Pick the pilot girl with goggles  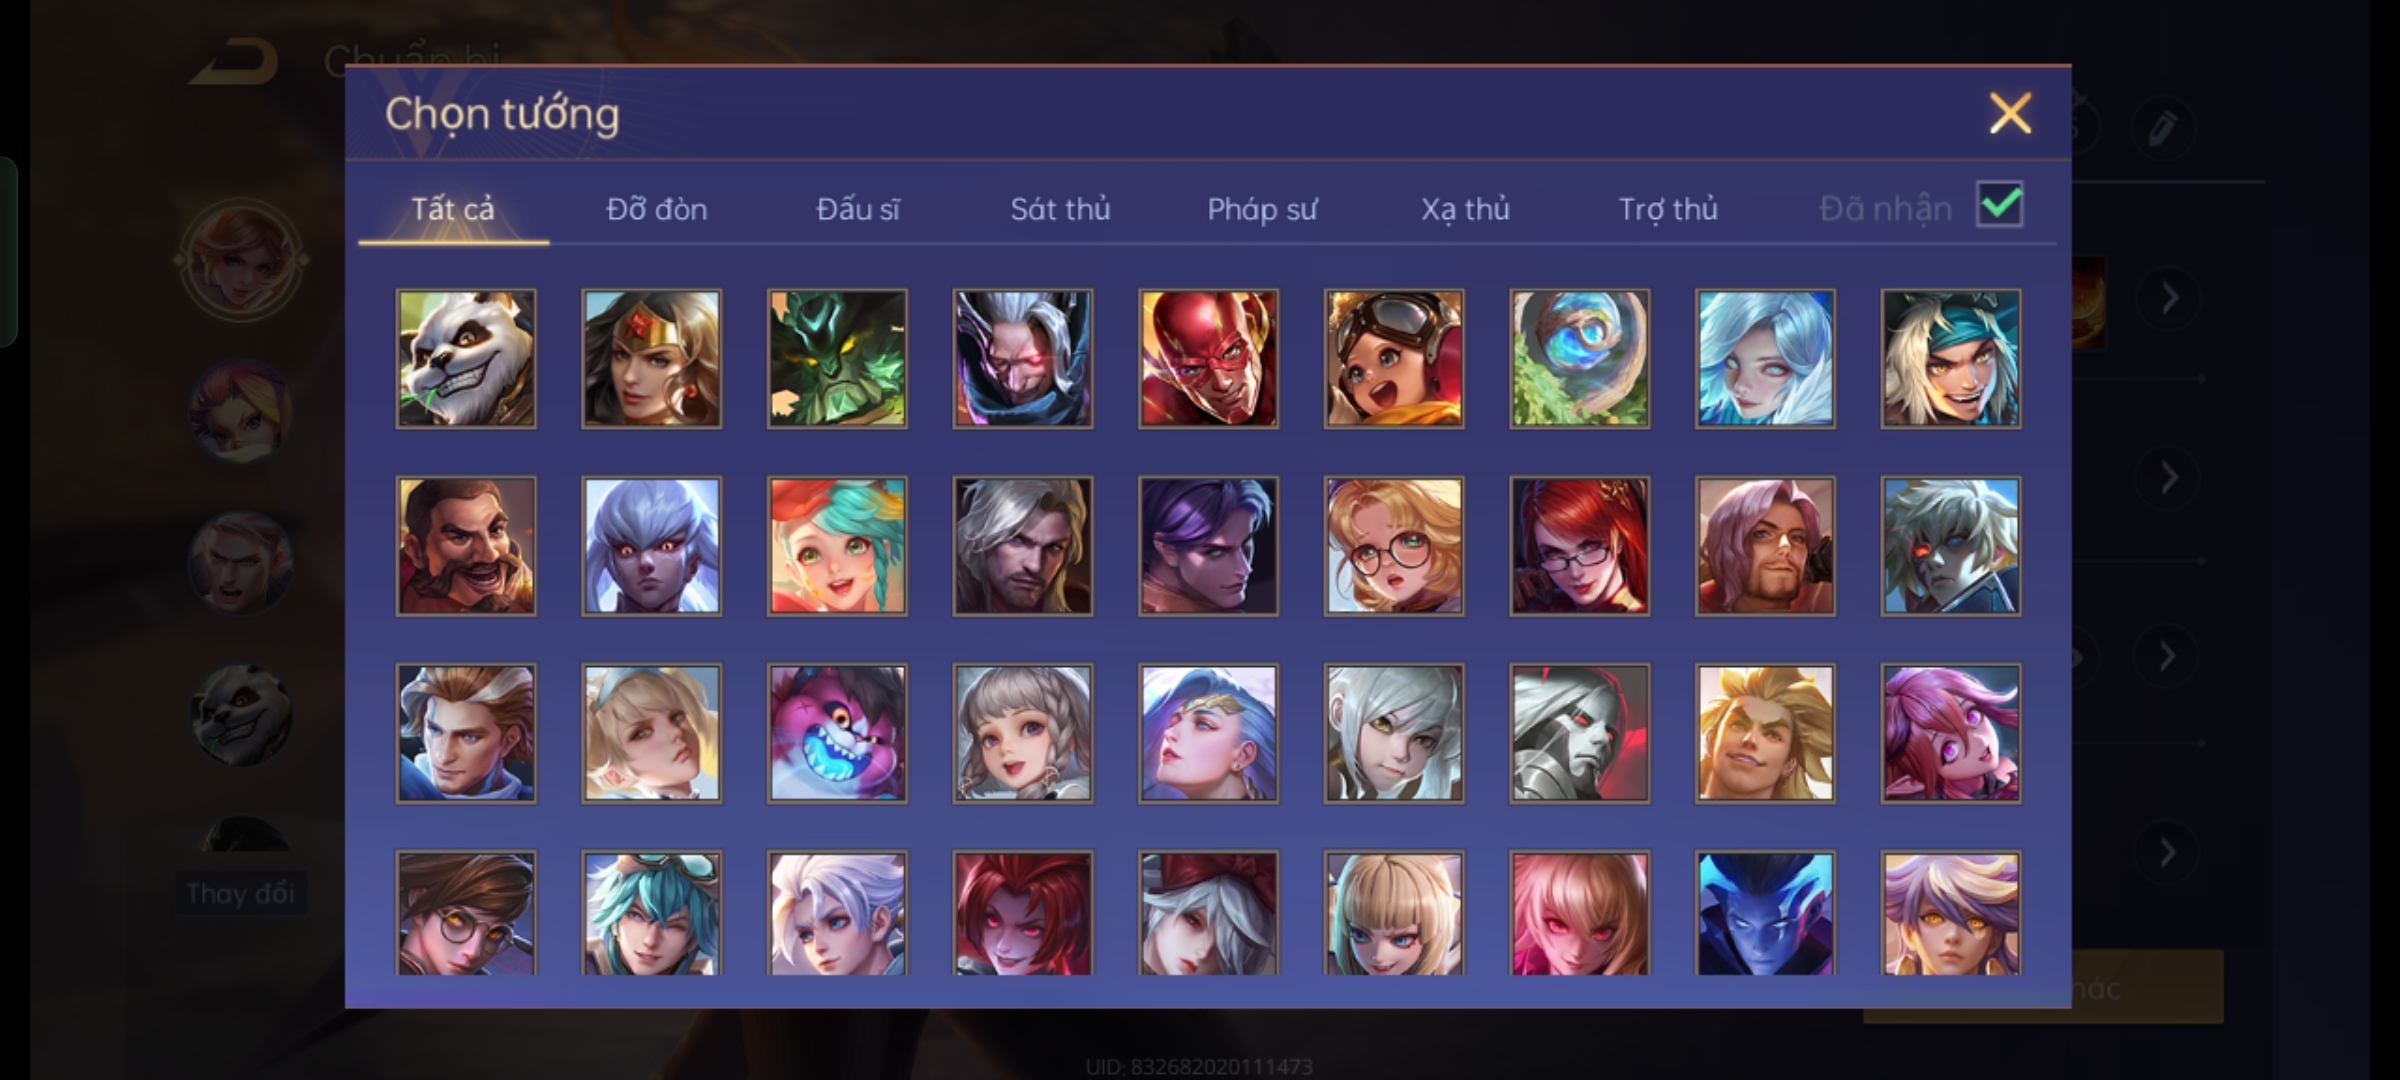(x=1394, y=359)
